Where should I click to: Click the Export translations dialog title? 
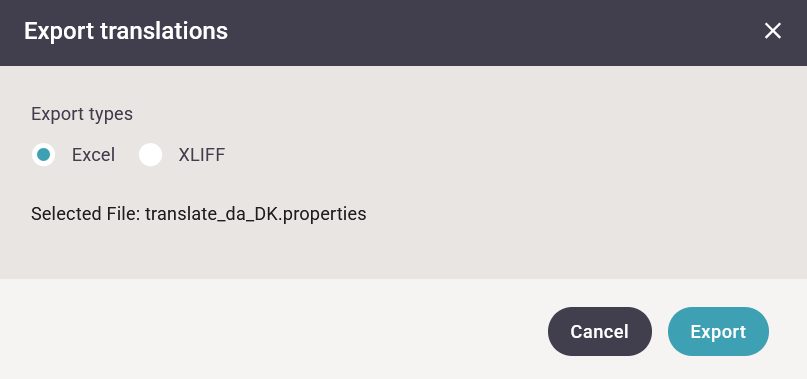point(126,31)
